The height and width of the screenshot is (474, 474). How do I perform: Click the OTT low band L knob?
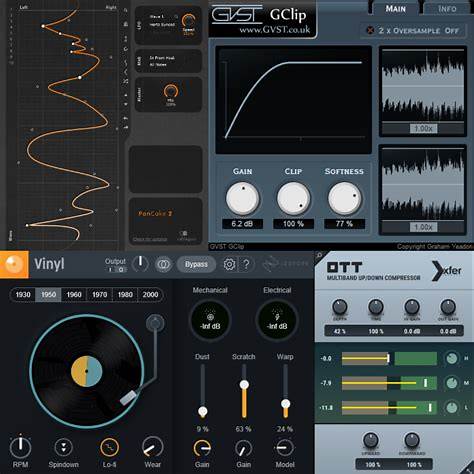[x=451, y=407]
